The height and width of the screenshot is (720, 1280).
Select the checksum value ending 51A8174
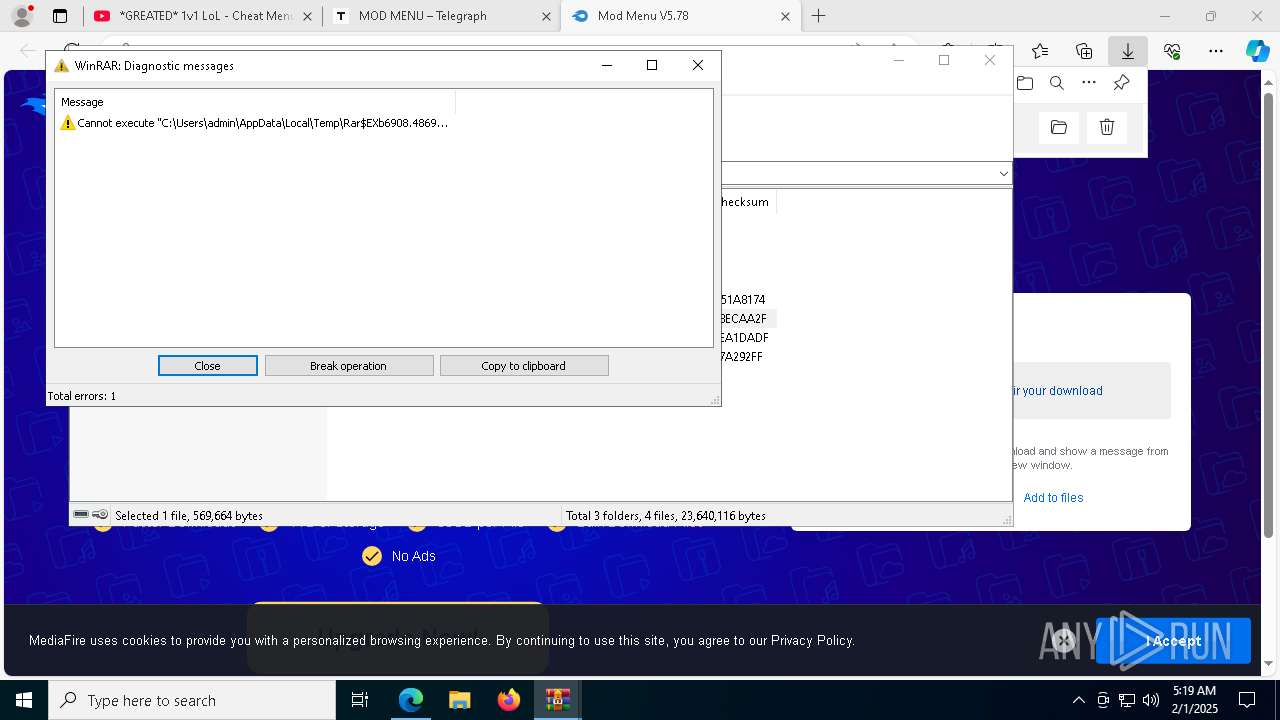743,300
